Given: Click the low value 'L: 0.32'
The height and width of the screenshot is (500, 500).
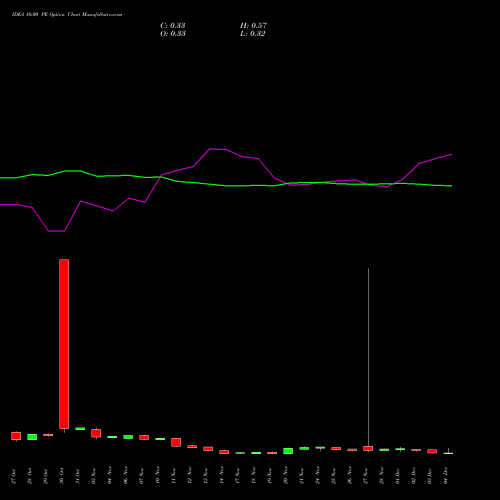Looking at the screenshot, I should (x=253, y=34).
